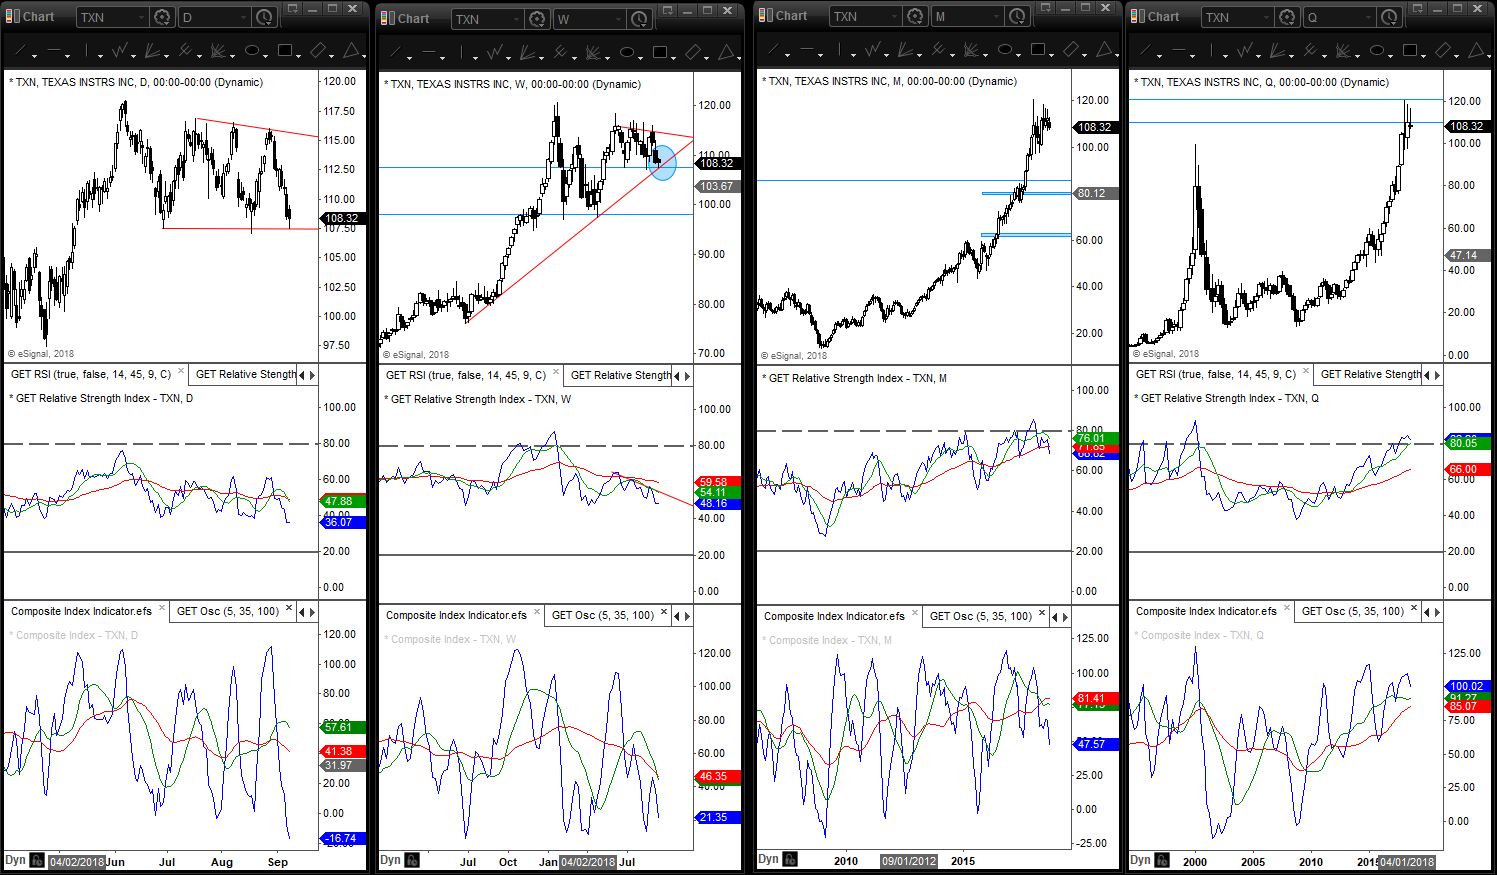Viewport: 1497px width, 875px height.
Task: Select the ellipse tool in monthly chart
Action: point(1005,48)
